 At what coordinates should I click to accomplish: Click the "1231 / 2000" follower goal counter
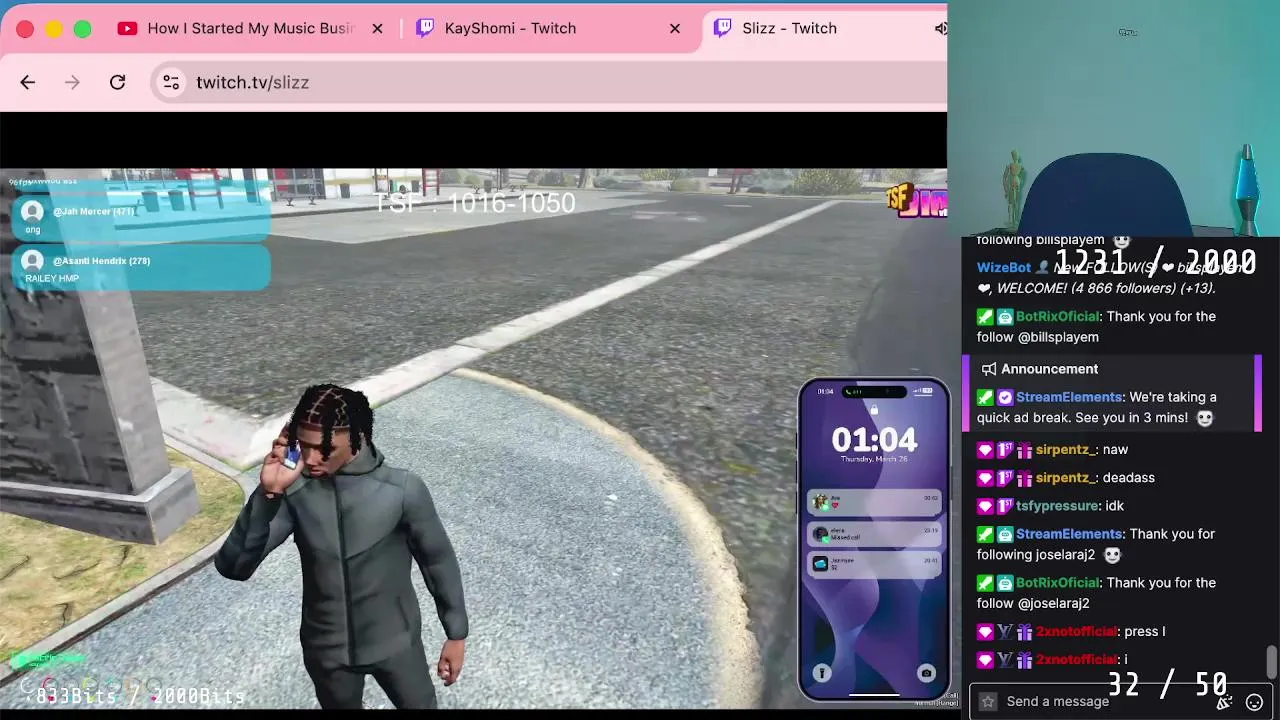click(x=1155, y=262)
